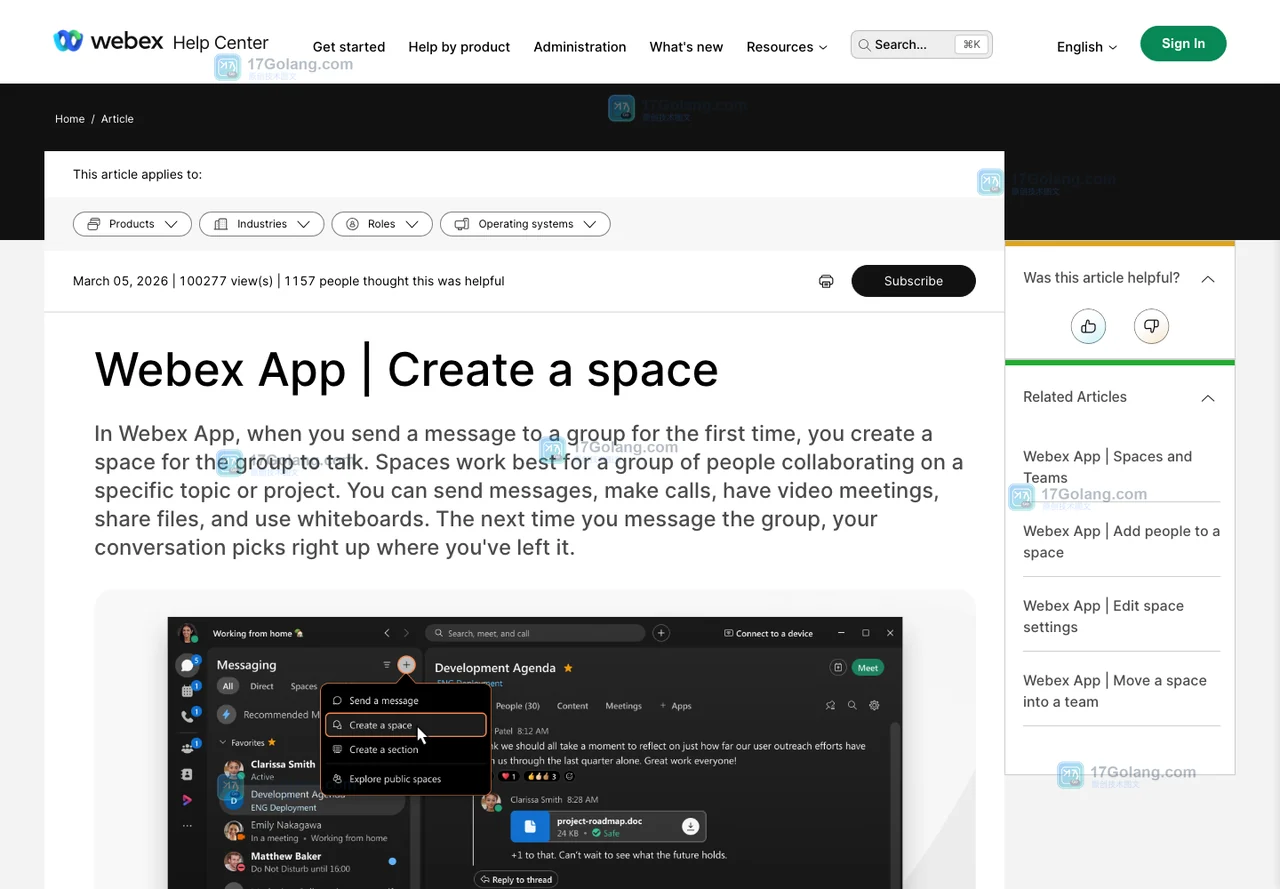Image resolution: width=1280 pixels, height=889 pixels.
Task: Click the article publish date text
Action: pos(120,281)
